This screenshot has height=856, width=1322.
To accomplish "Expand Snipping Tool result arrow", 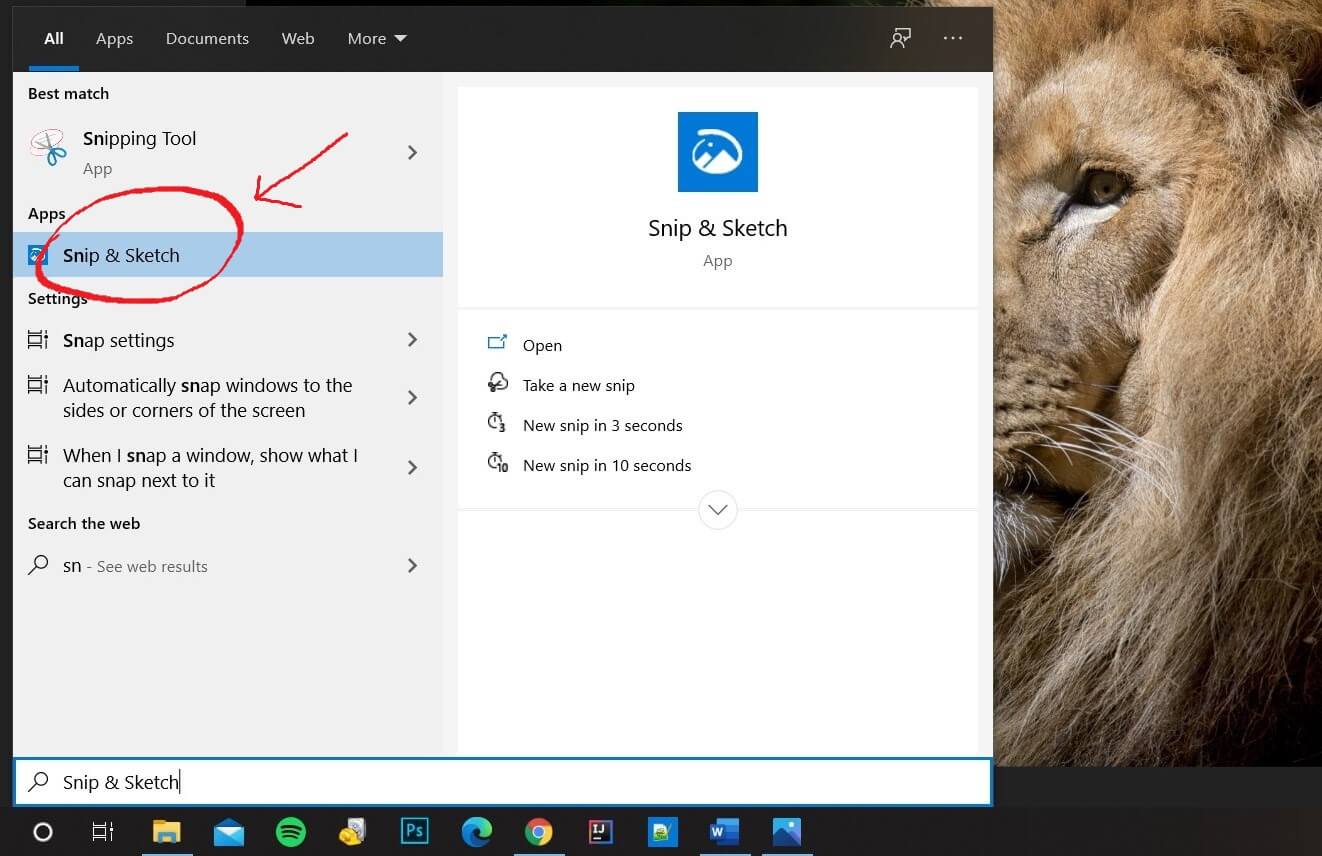I will [412, 152].
